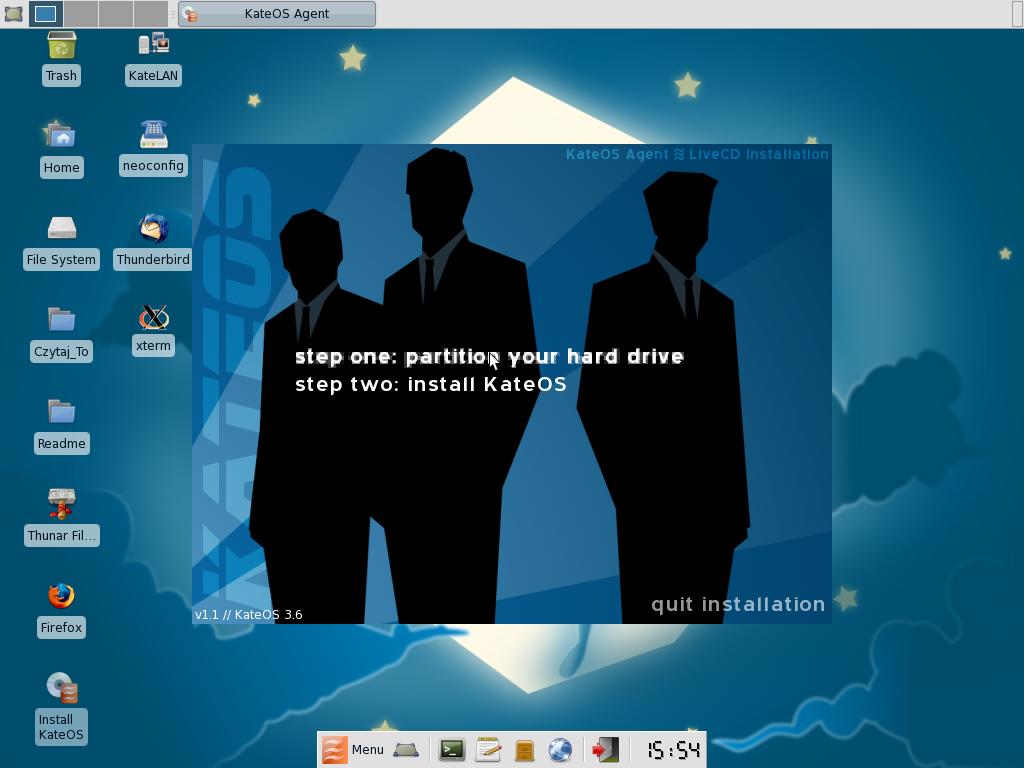Open the Menu button in bottom panel

coord(353,749)
